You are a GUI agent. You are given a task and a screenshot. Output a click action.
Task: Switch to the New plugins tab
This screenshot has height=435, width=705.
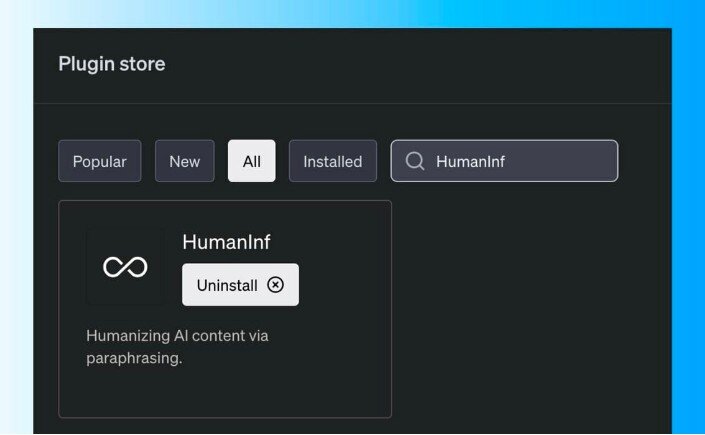(x=184, y=161)
